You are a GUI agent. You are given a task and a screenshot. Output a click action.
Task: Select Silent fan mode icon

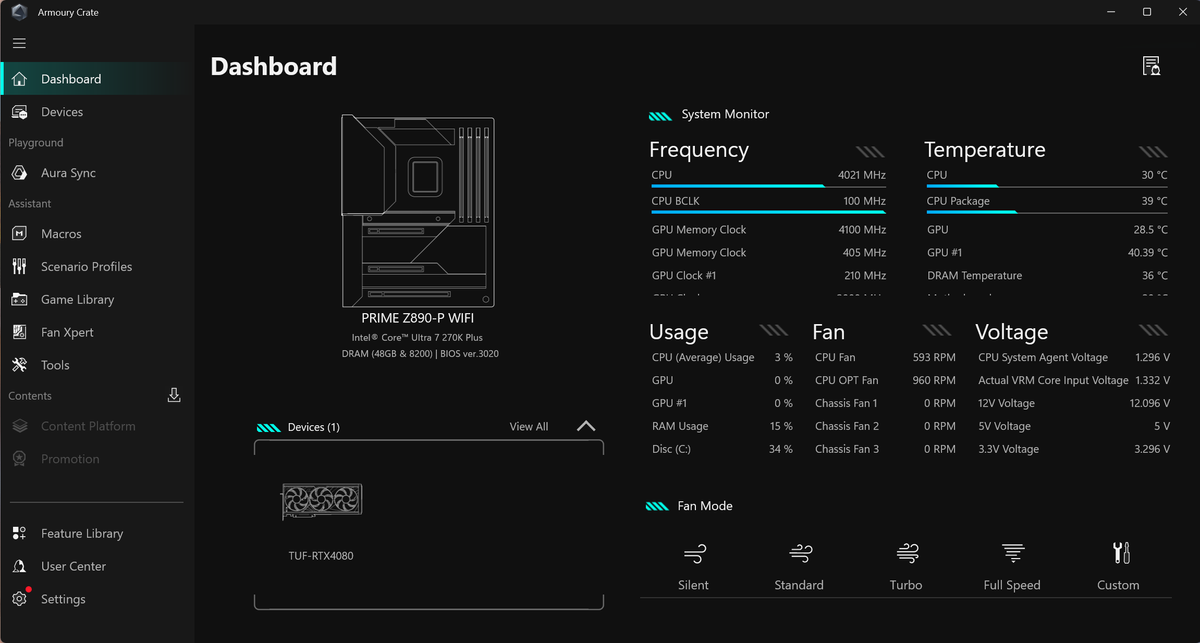pyautogui.click(x=694, y=553)
